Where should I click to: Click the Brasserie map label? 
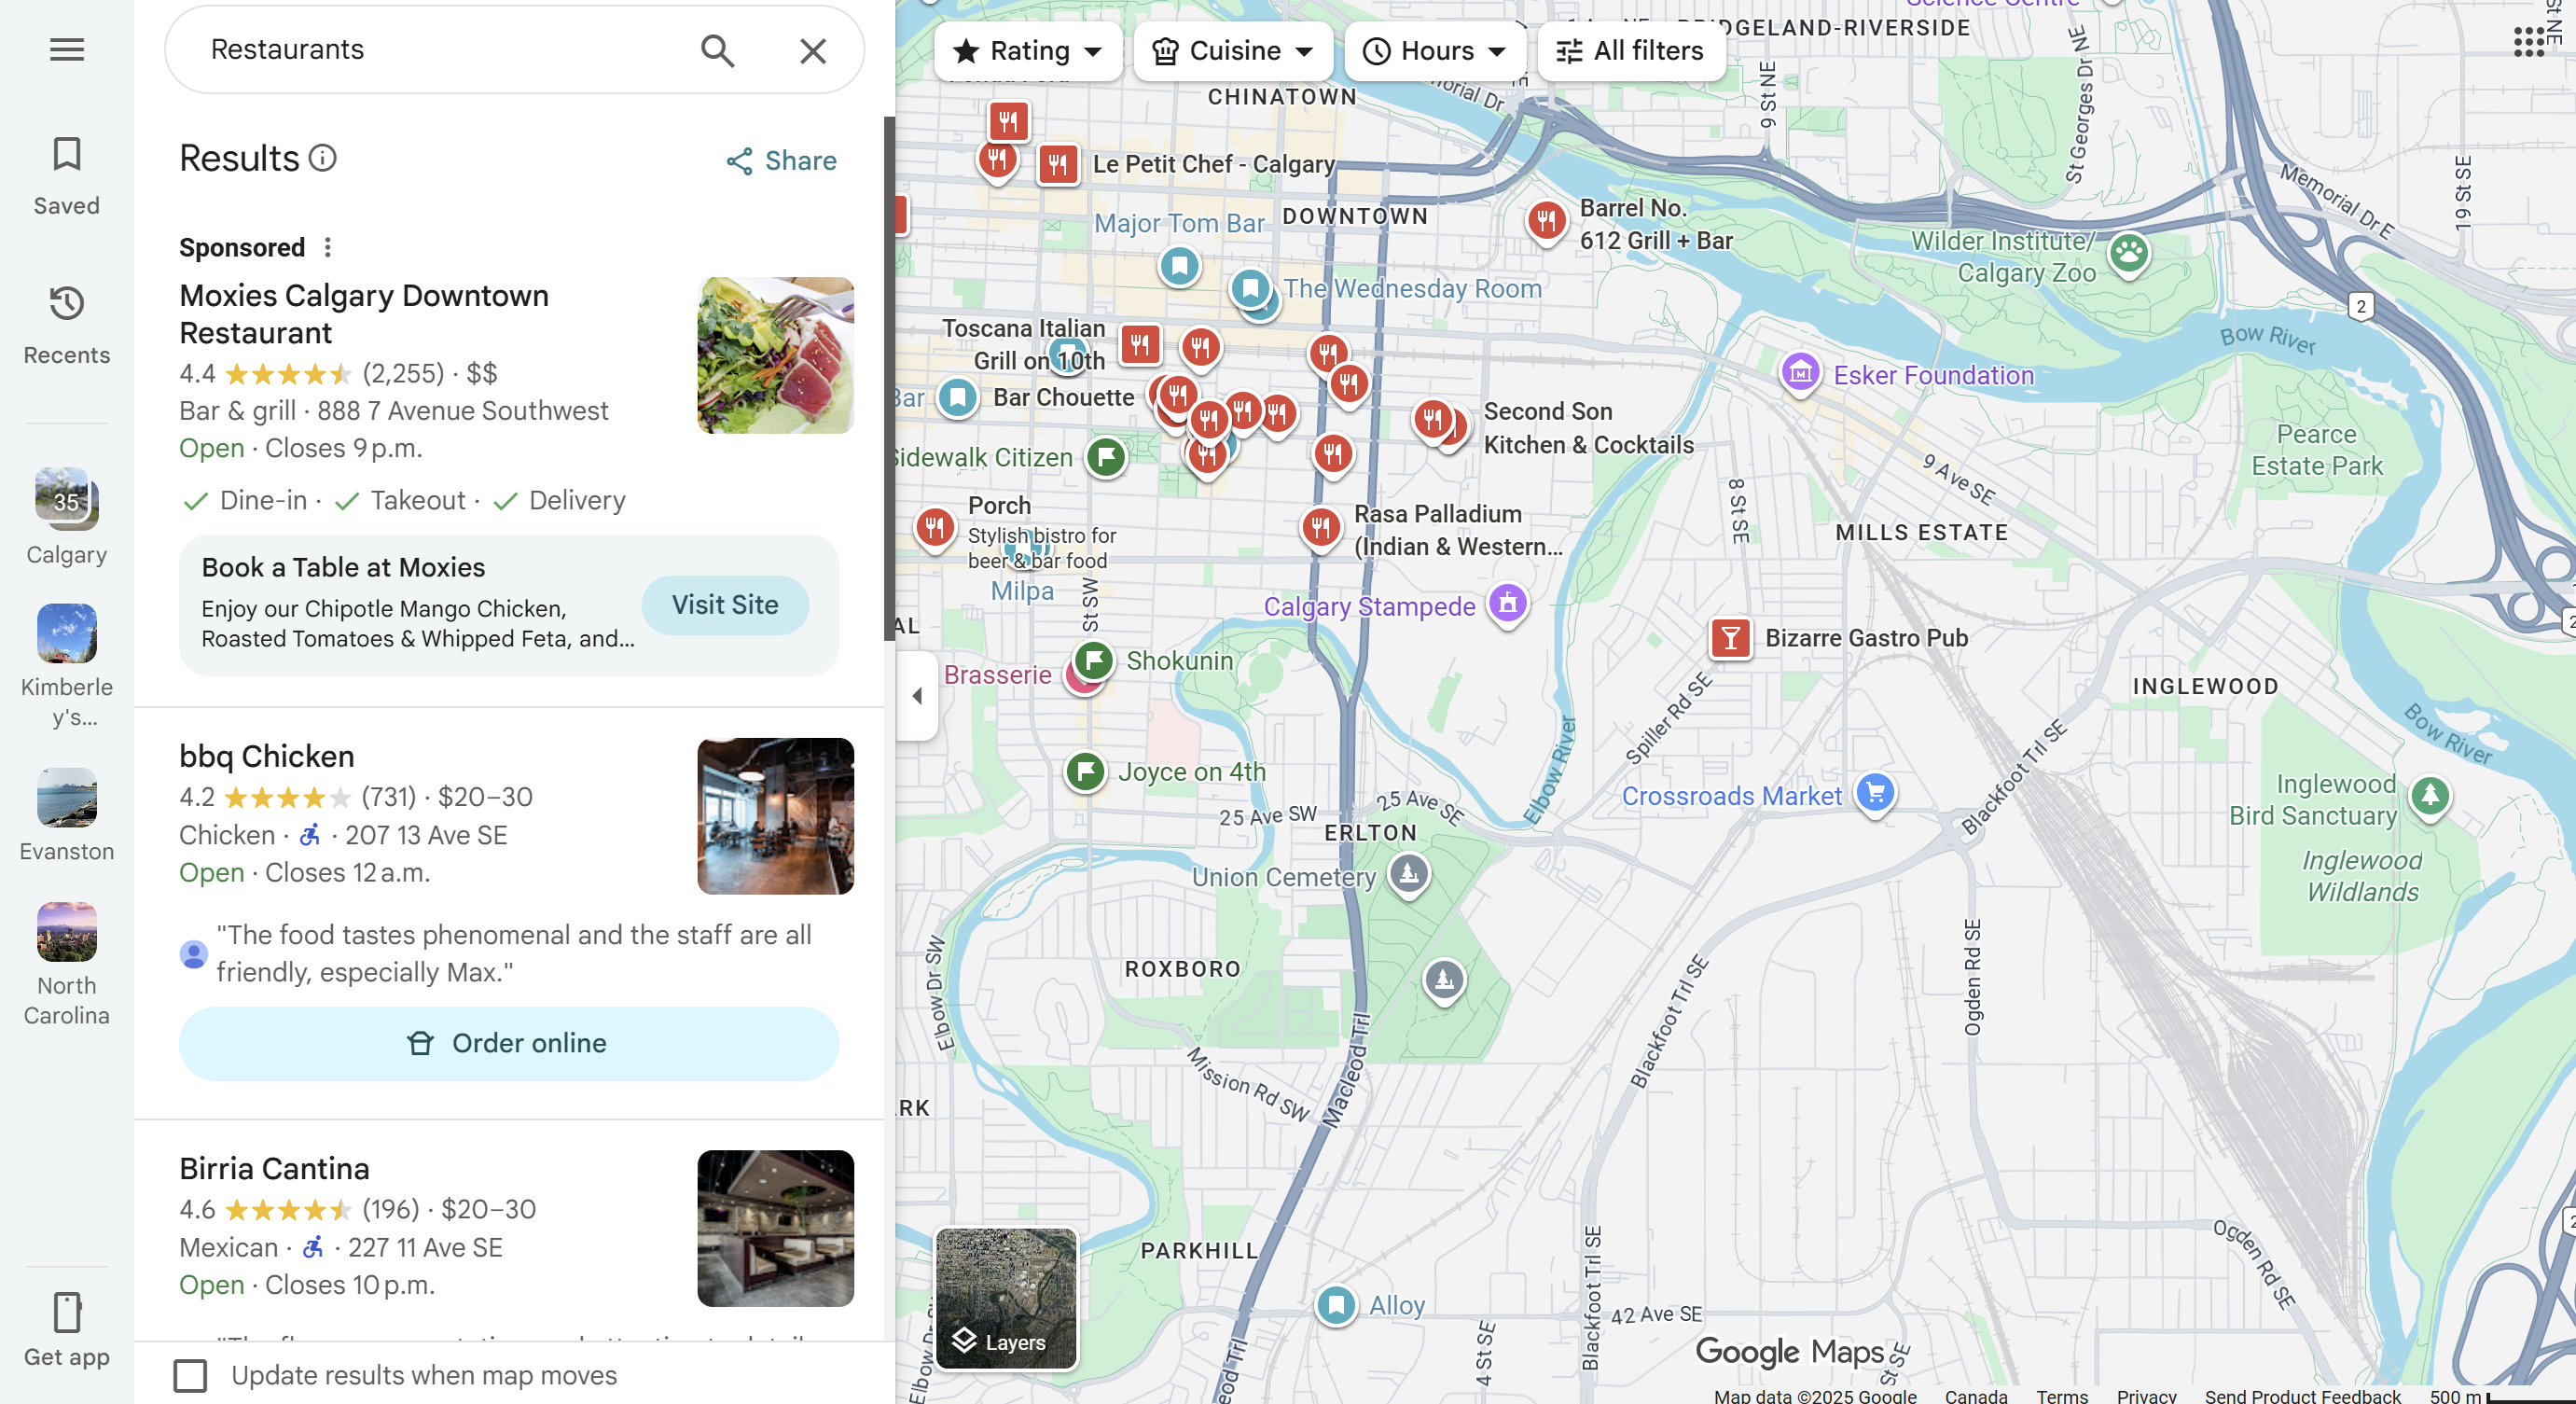coord(998,675)
